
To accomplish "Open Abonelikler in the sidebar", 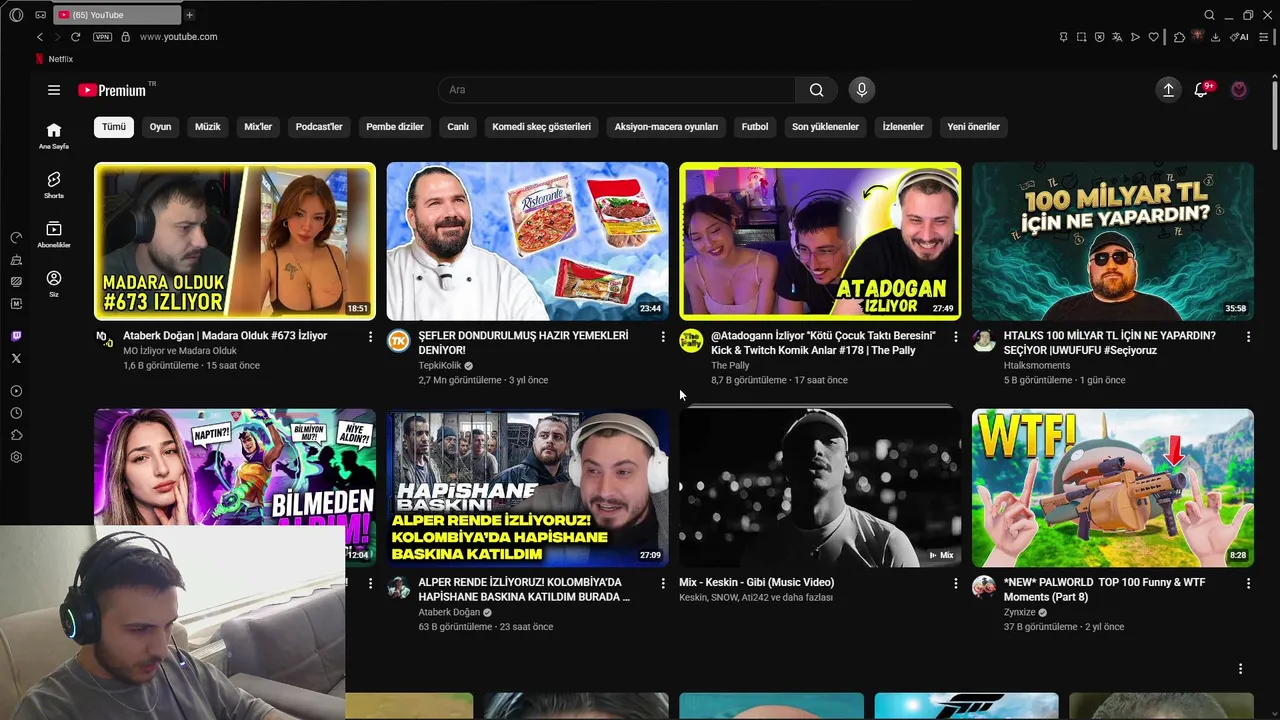I will point(54,234).
